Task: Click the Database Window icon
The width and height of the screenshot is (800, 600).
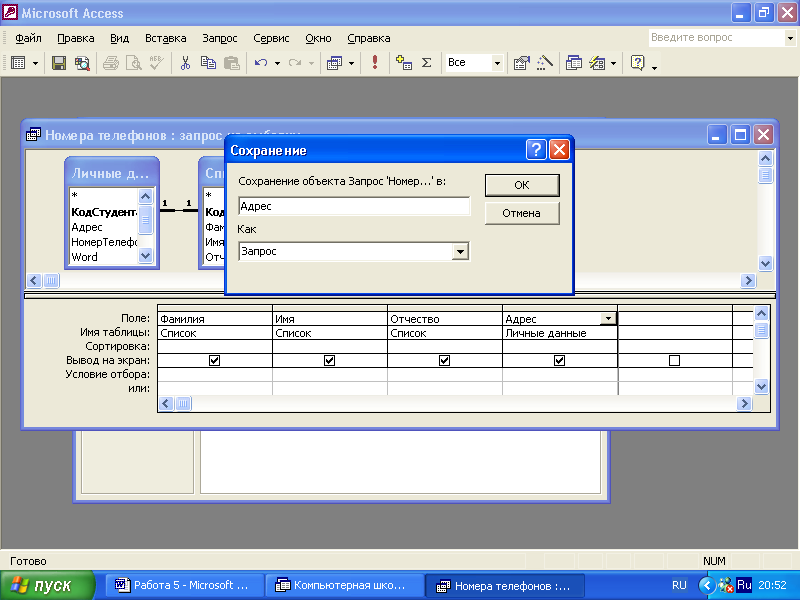Action: 574,63
